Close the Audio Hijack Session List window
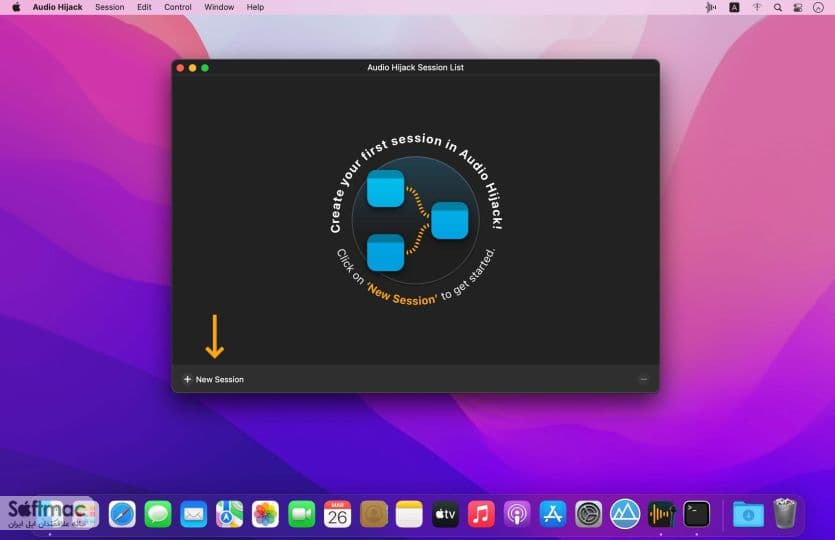The height and width of the screenshot is (540, 835). coord(180,68)
